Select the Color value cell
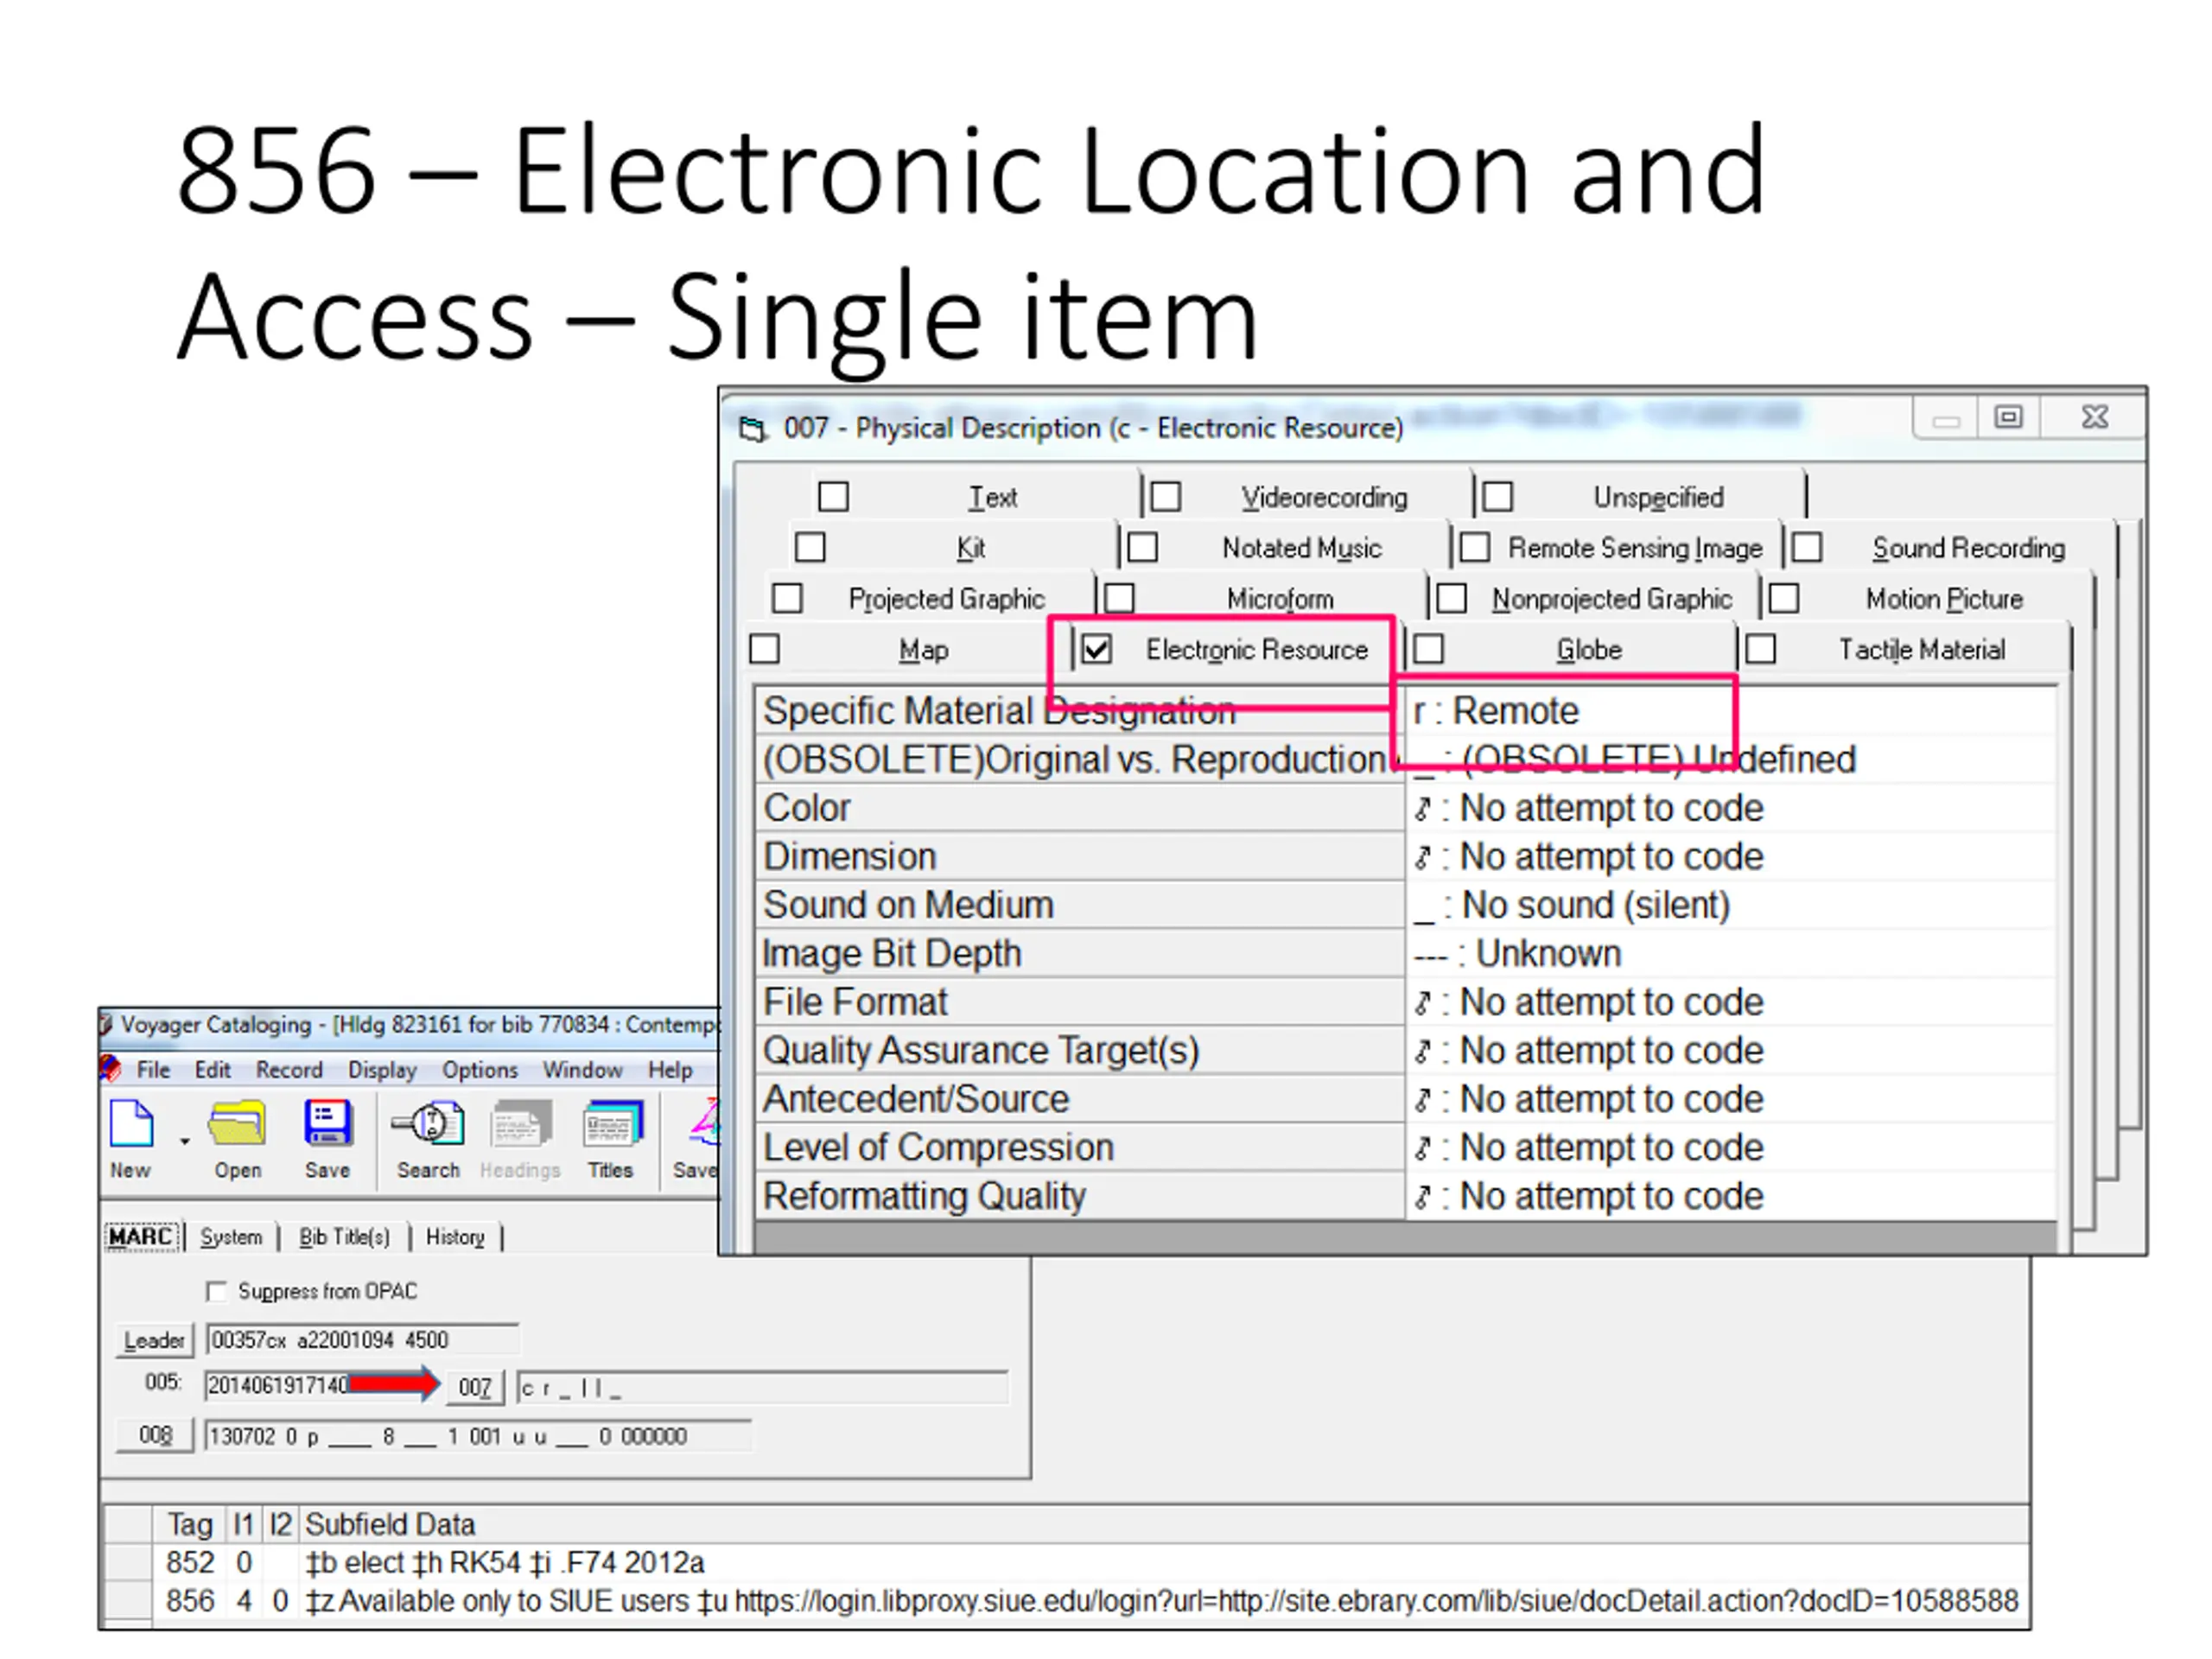Image resolution: width=2212 pixels, height=1659 pixels. 1730,808
